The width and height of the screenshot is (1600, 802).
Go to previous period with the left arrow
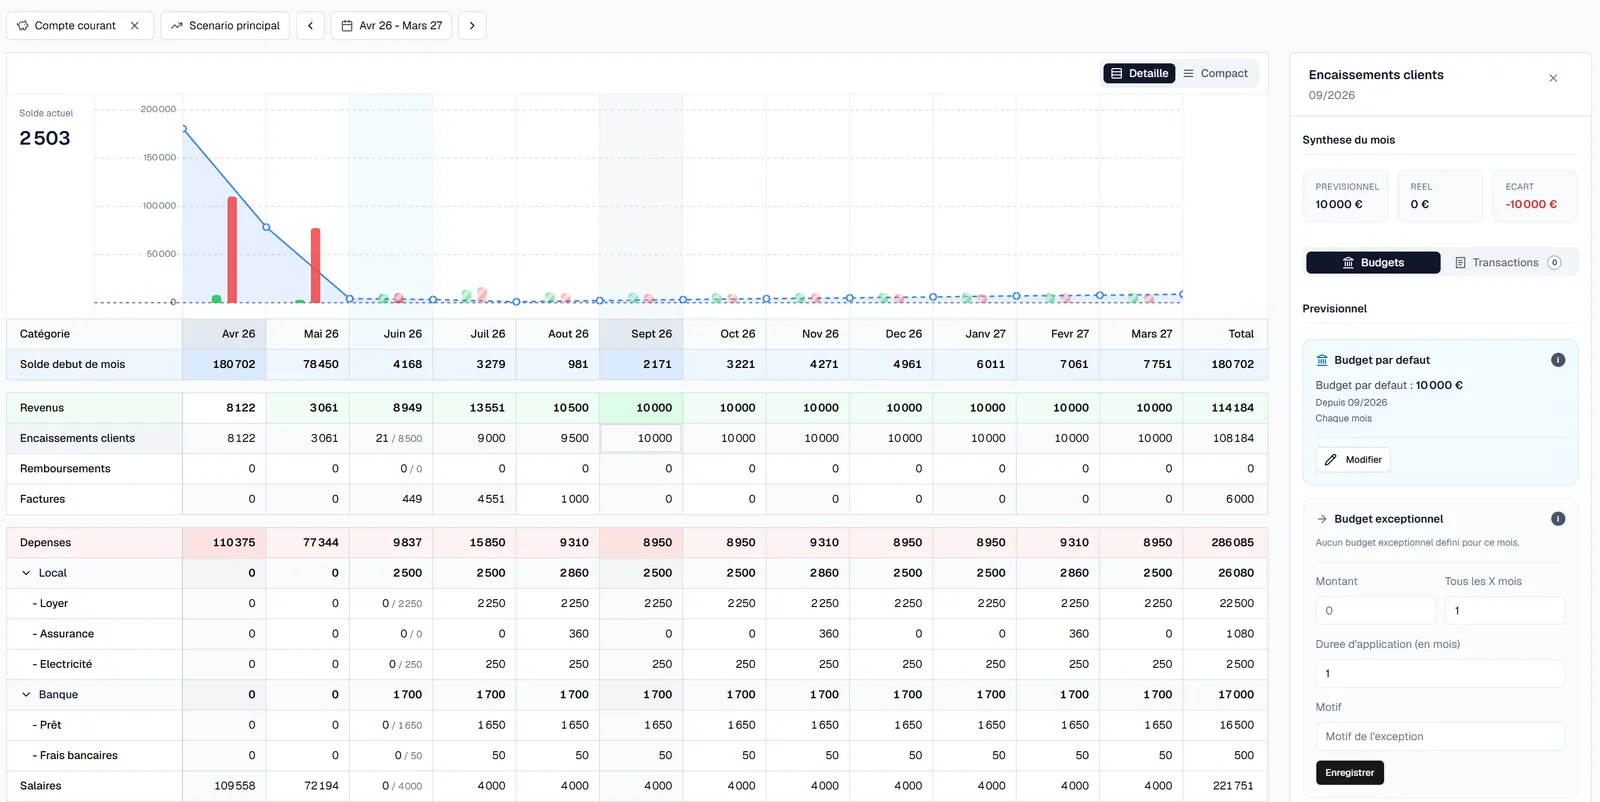click(310, 26)
